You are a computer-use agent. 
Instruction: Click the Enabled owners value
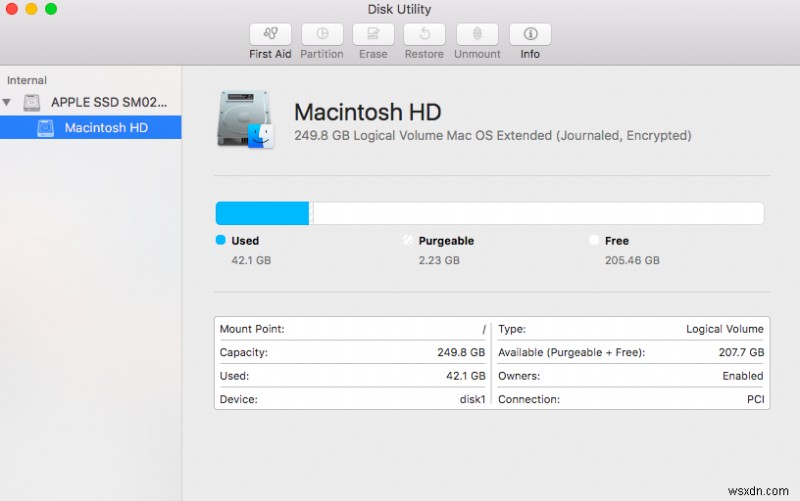pos(743,376)
